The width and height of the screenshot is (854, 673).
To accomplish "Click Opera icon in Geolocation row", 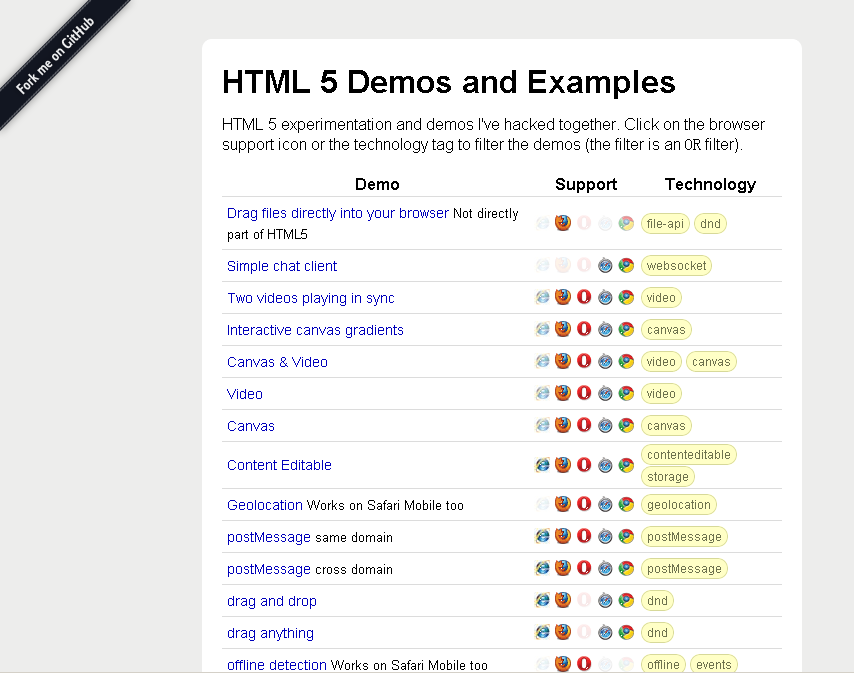I will coord(584,504).
